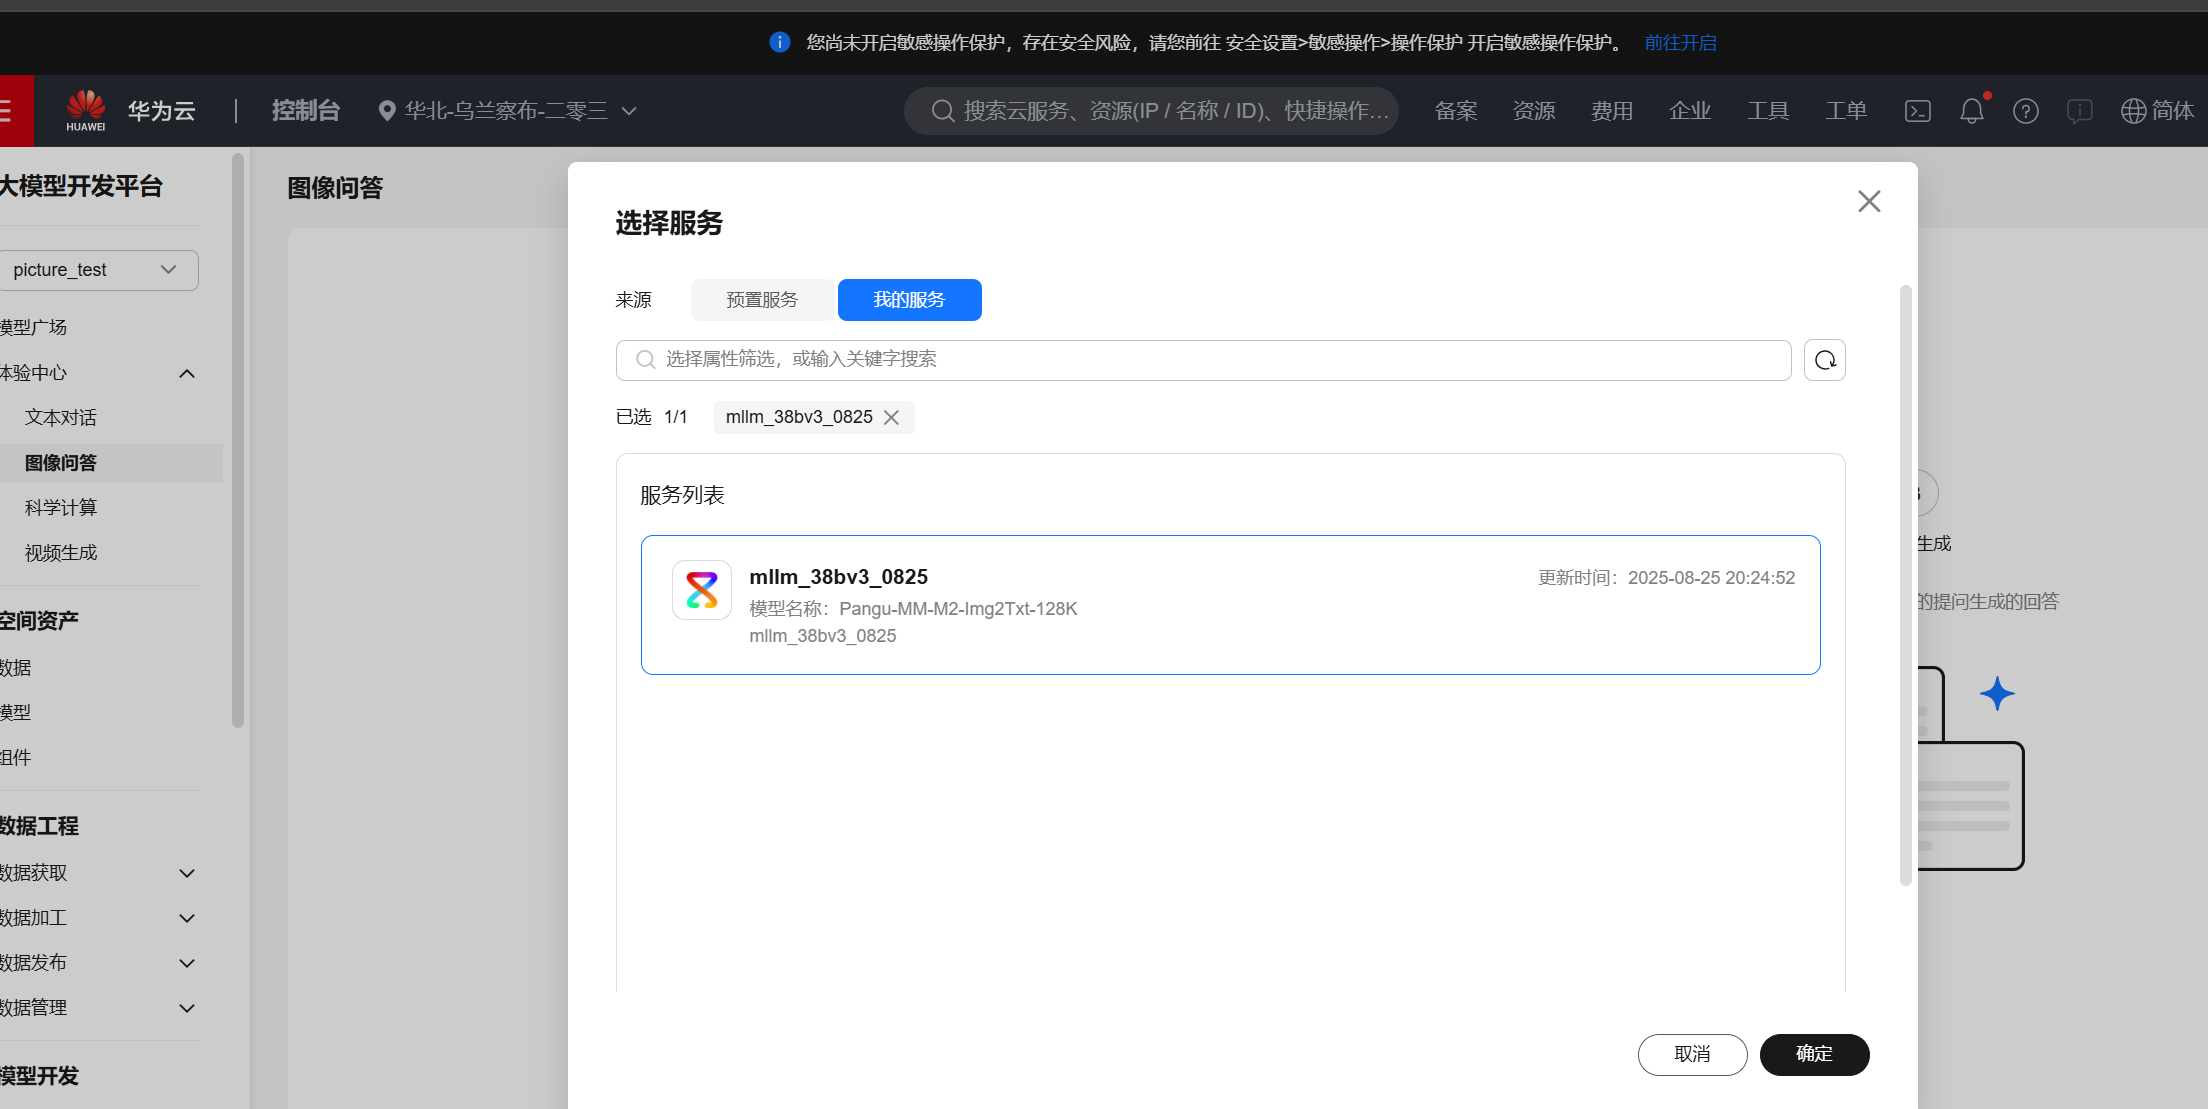Click the 确定 confirm button

[1813, 1054]
